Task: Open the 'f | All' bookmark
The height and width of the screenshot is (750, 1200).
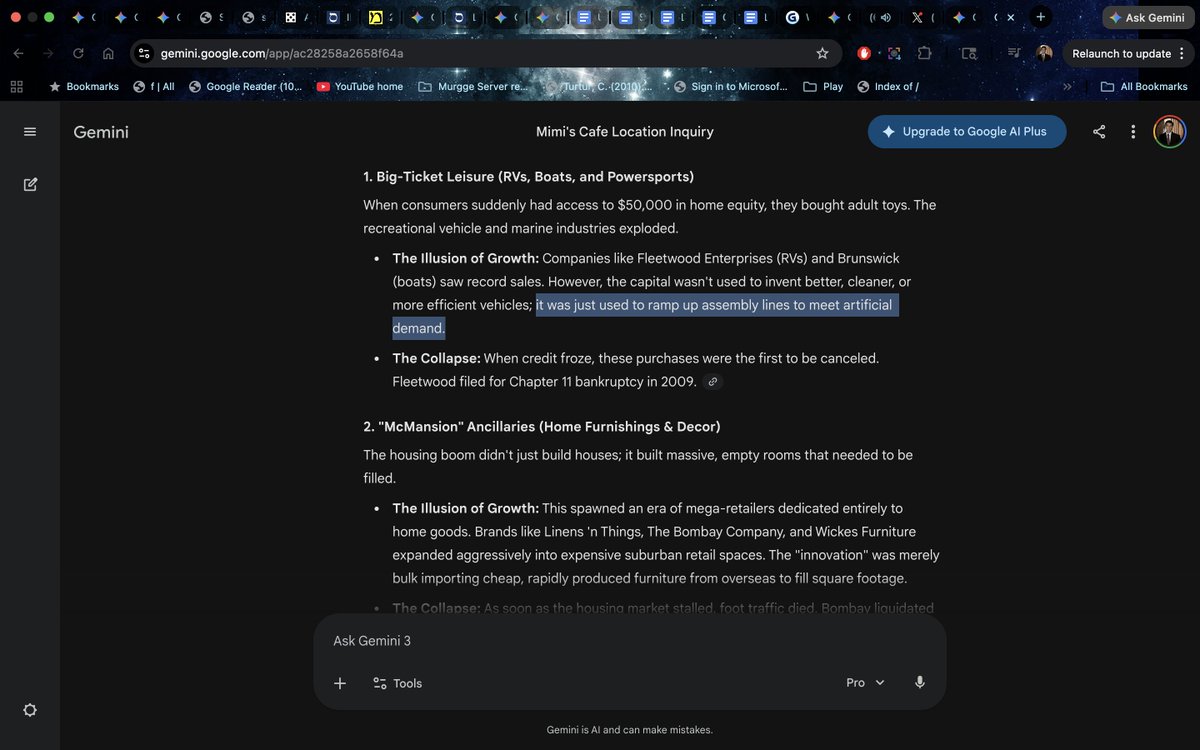Action: tap(154, 87)
